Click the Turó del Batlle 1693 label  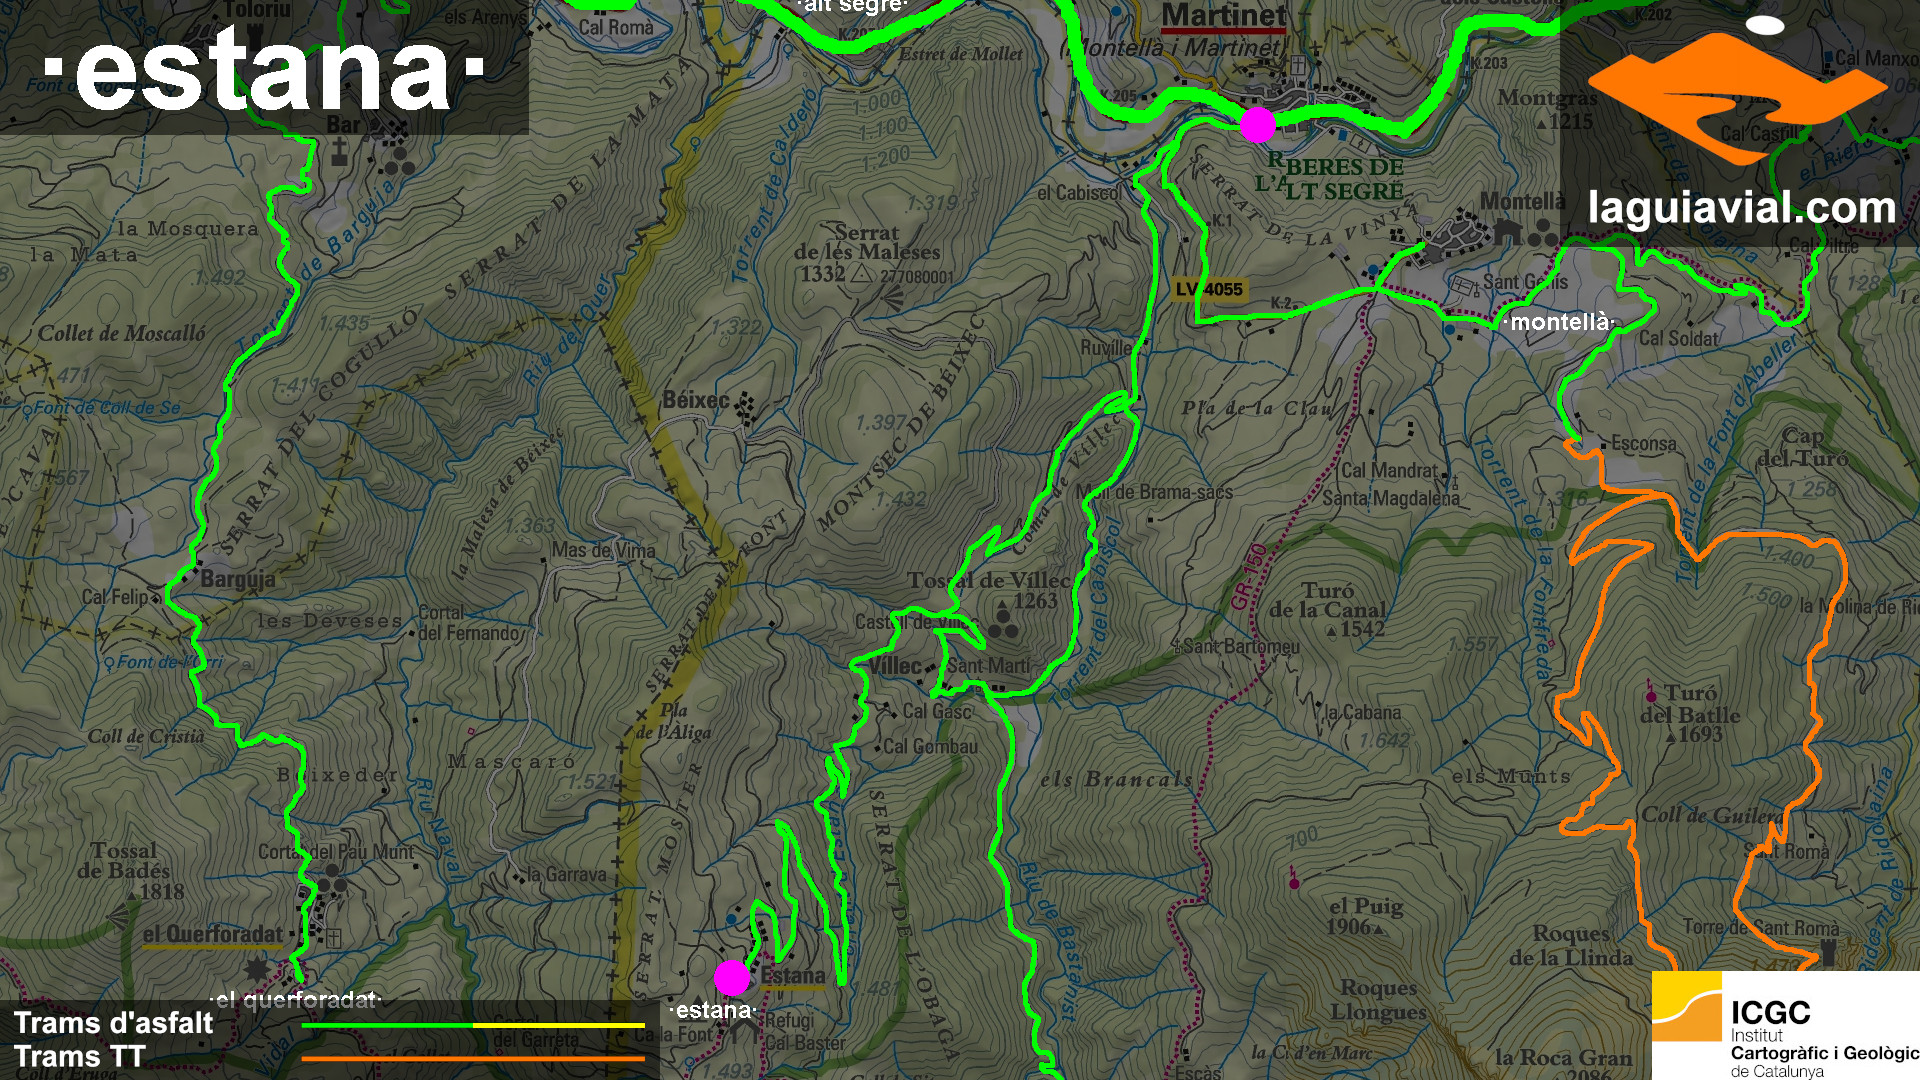click(1690, 714)
